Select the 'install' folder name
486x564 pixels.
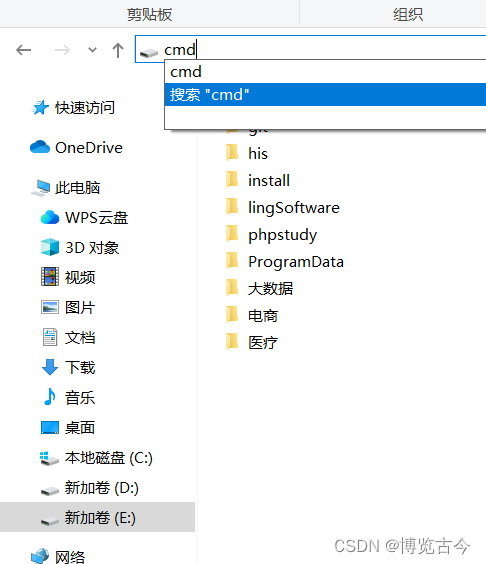(x=269, y=181)
